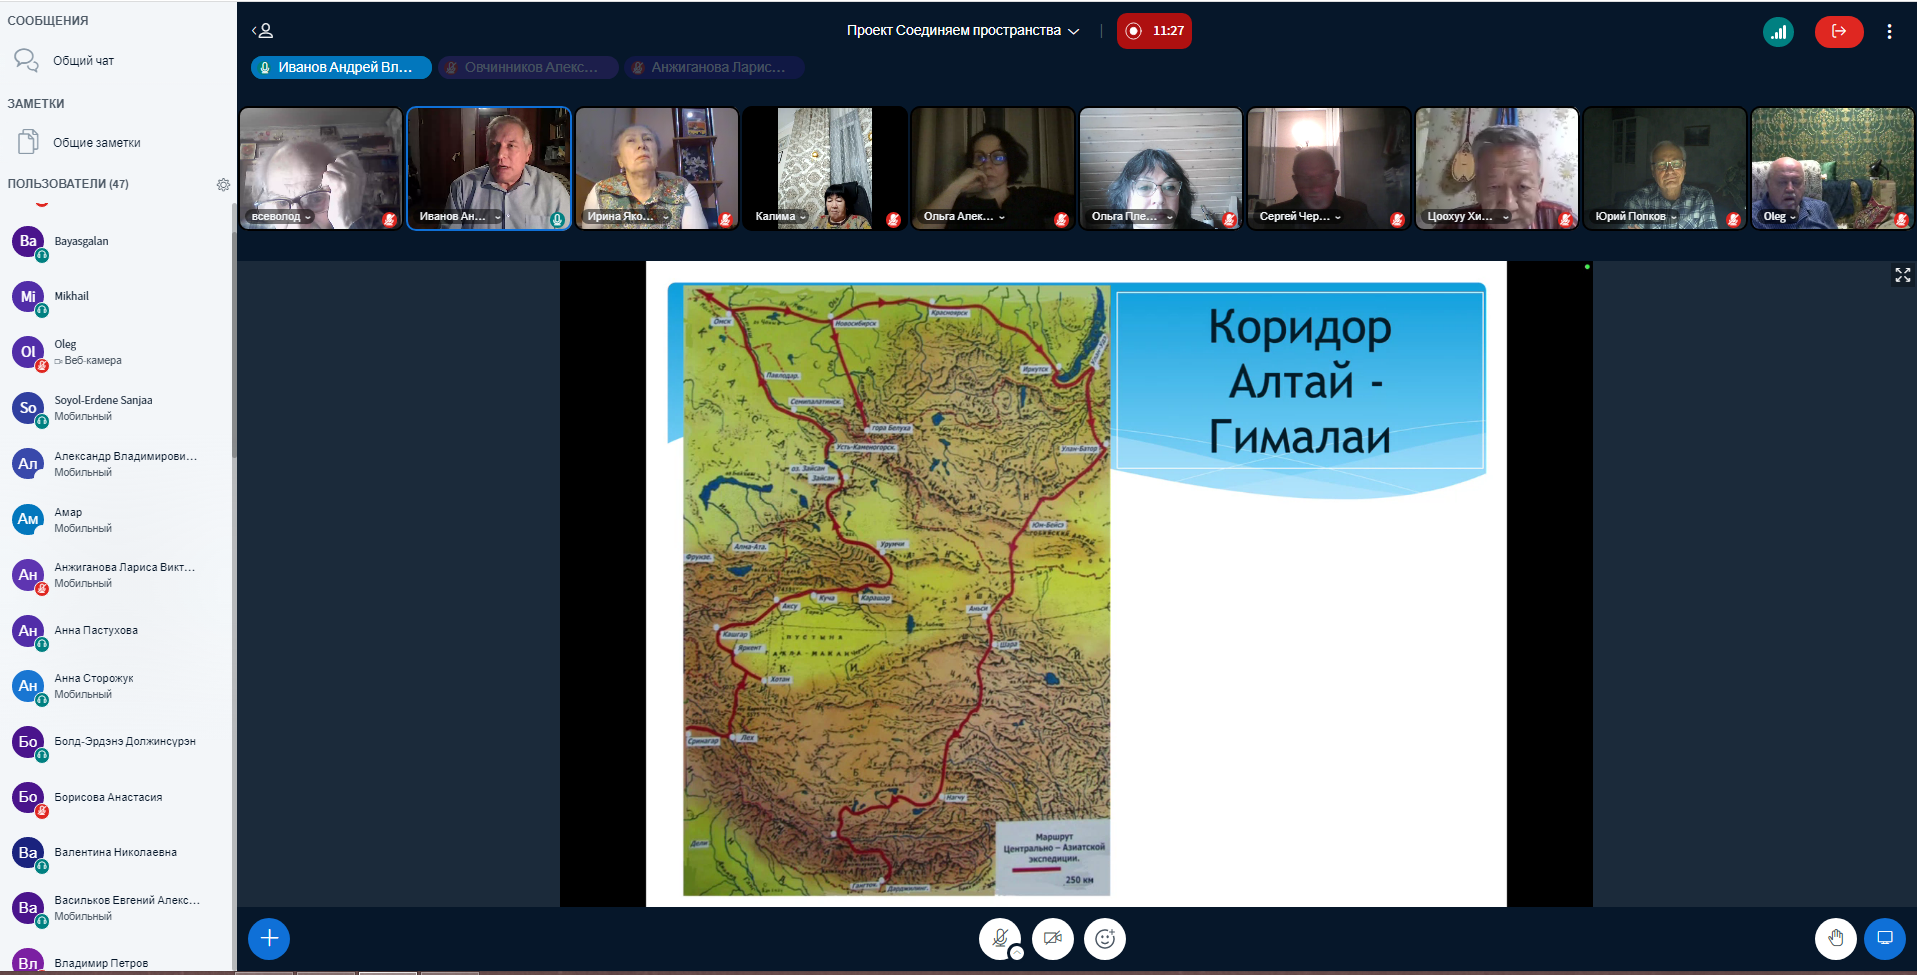
Task: Toggle the microphone mute button
Action: click(x=999, y=939)
